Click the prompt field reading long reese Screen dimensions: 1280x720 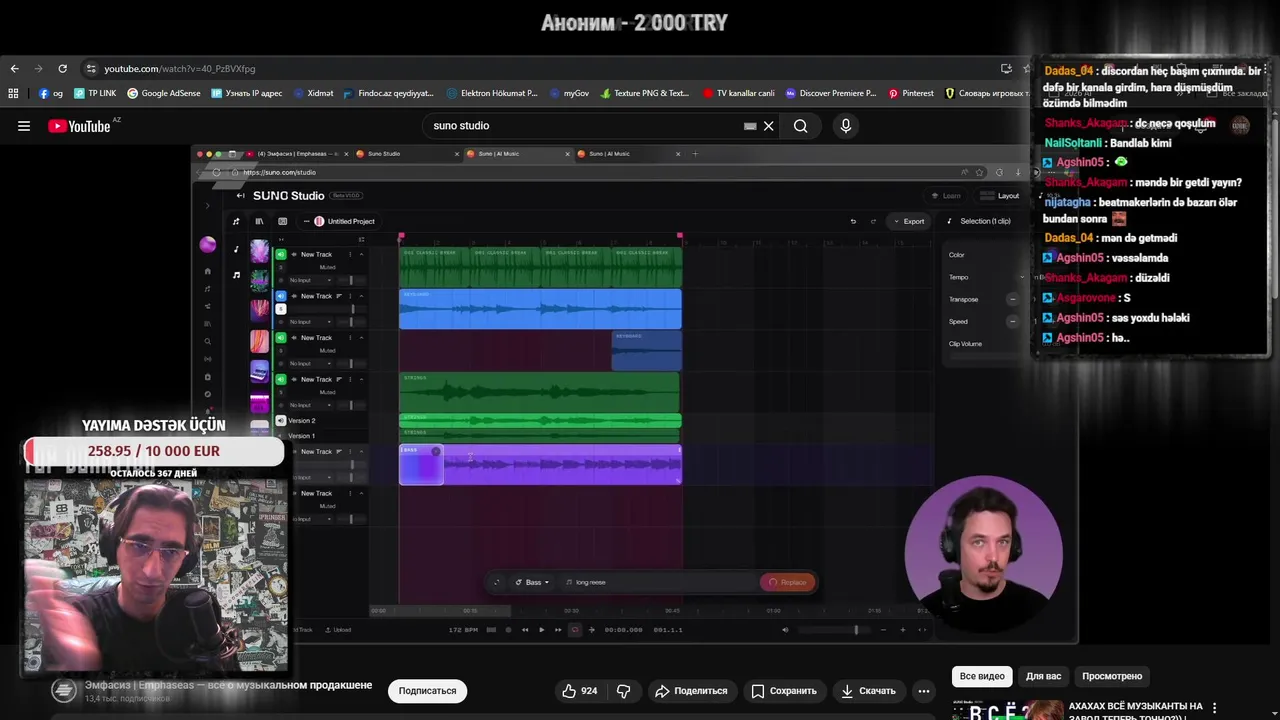658,582
